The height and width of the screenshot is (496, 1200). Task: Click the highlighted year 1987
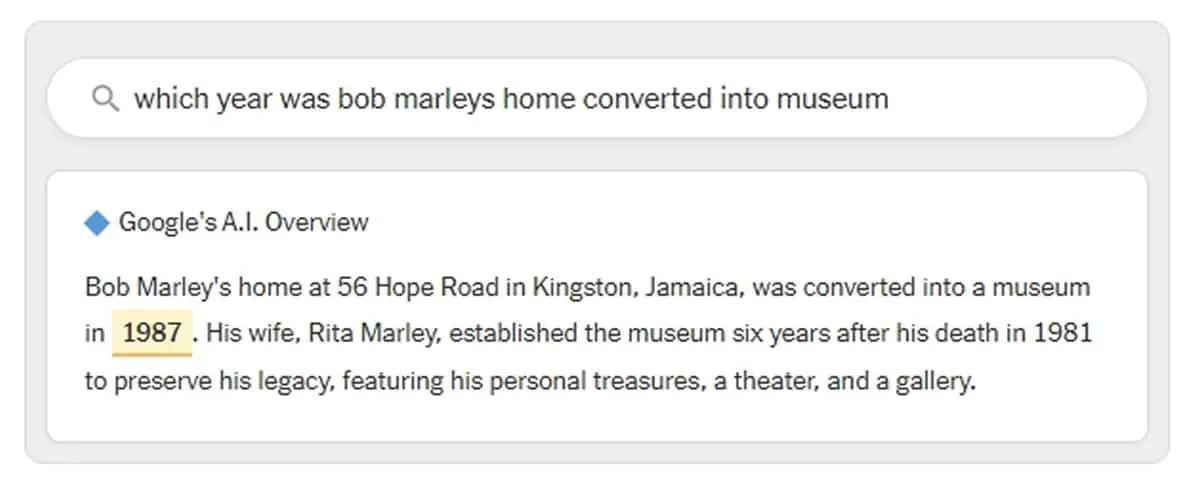coord(152,334)
